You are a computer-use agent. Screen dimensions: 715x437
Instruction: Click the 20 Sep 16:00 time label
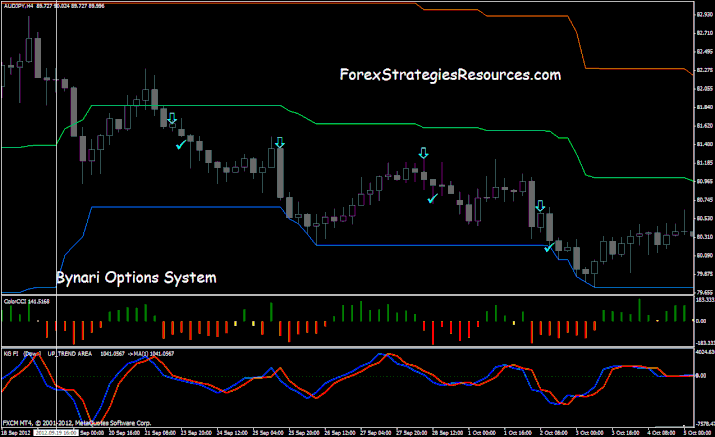(x=124, y=432)
